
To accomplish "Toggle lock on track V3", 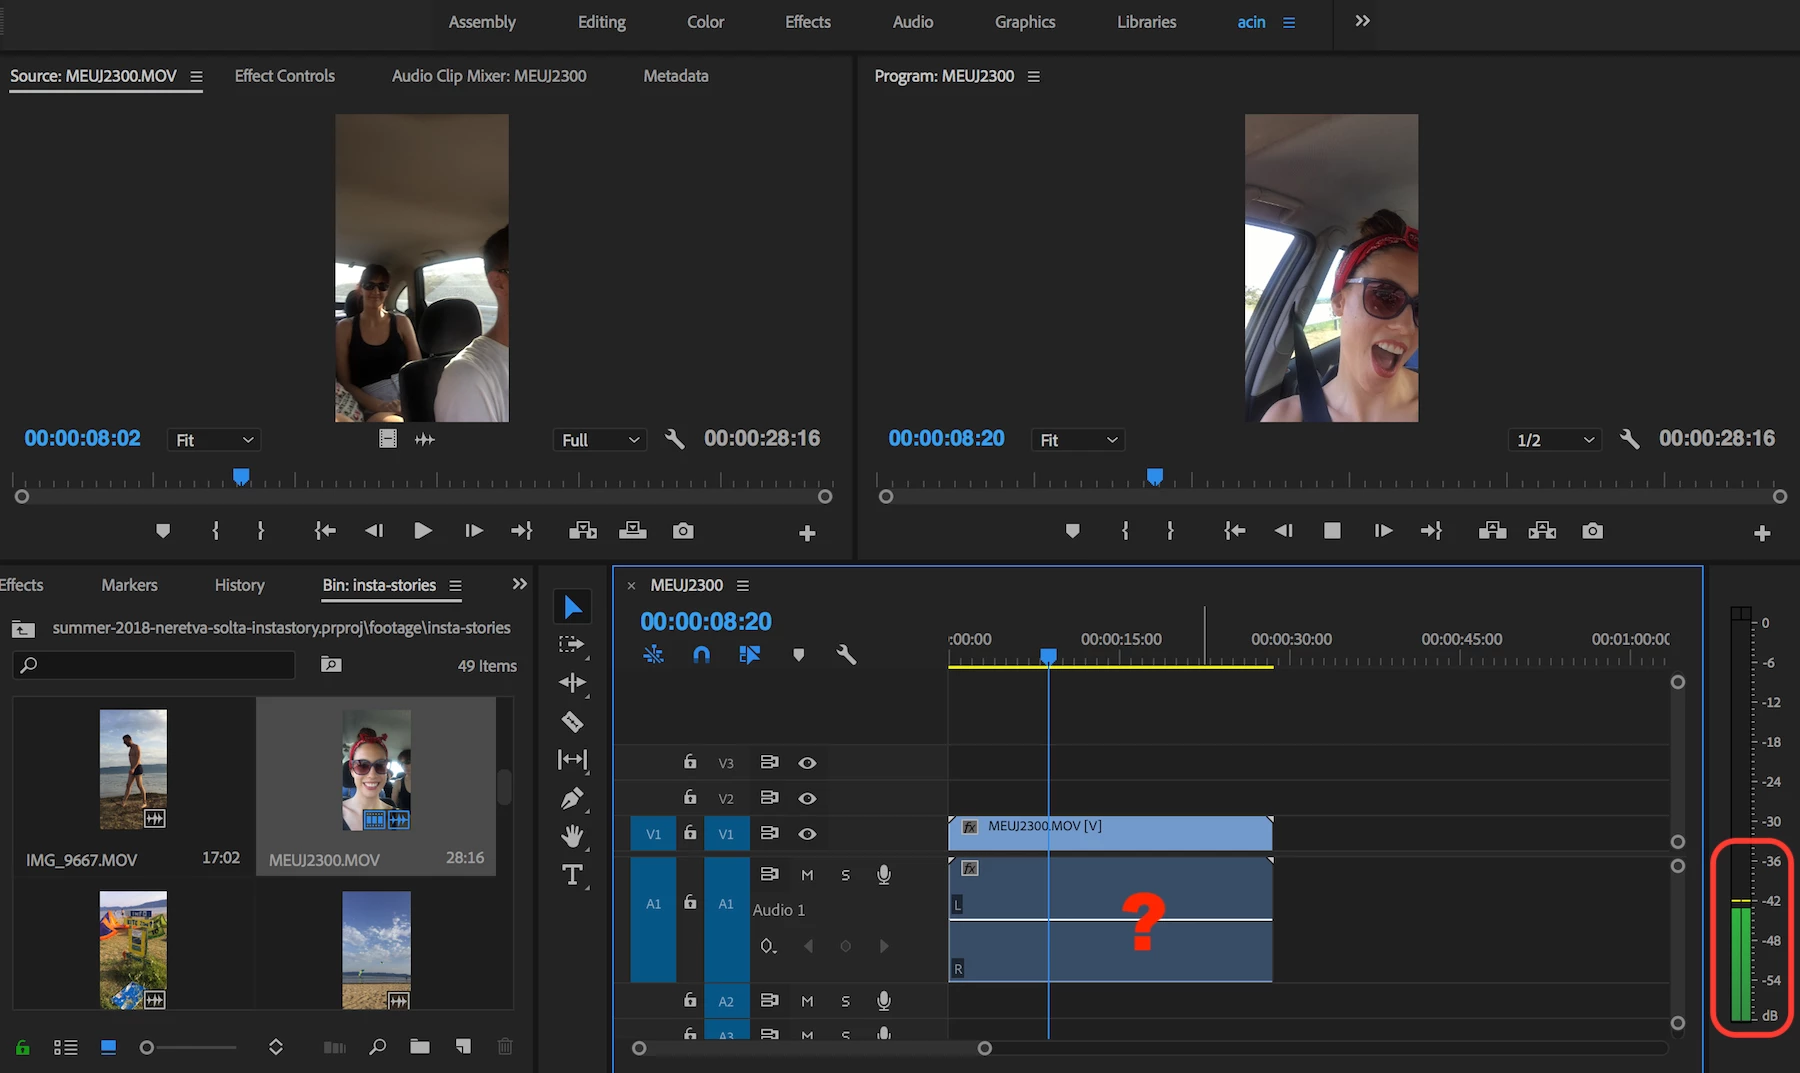I will [x=690, y=762].
